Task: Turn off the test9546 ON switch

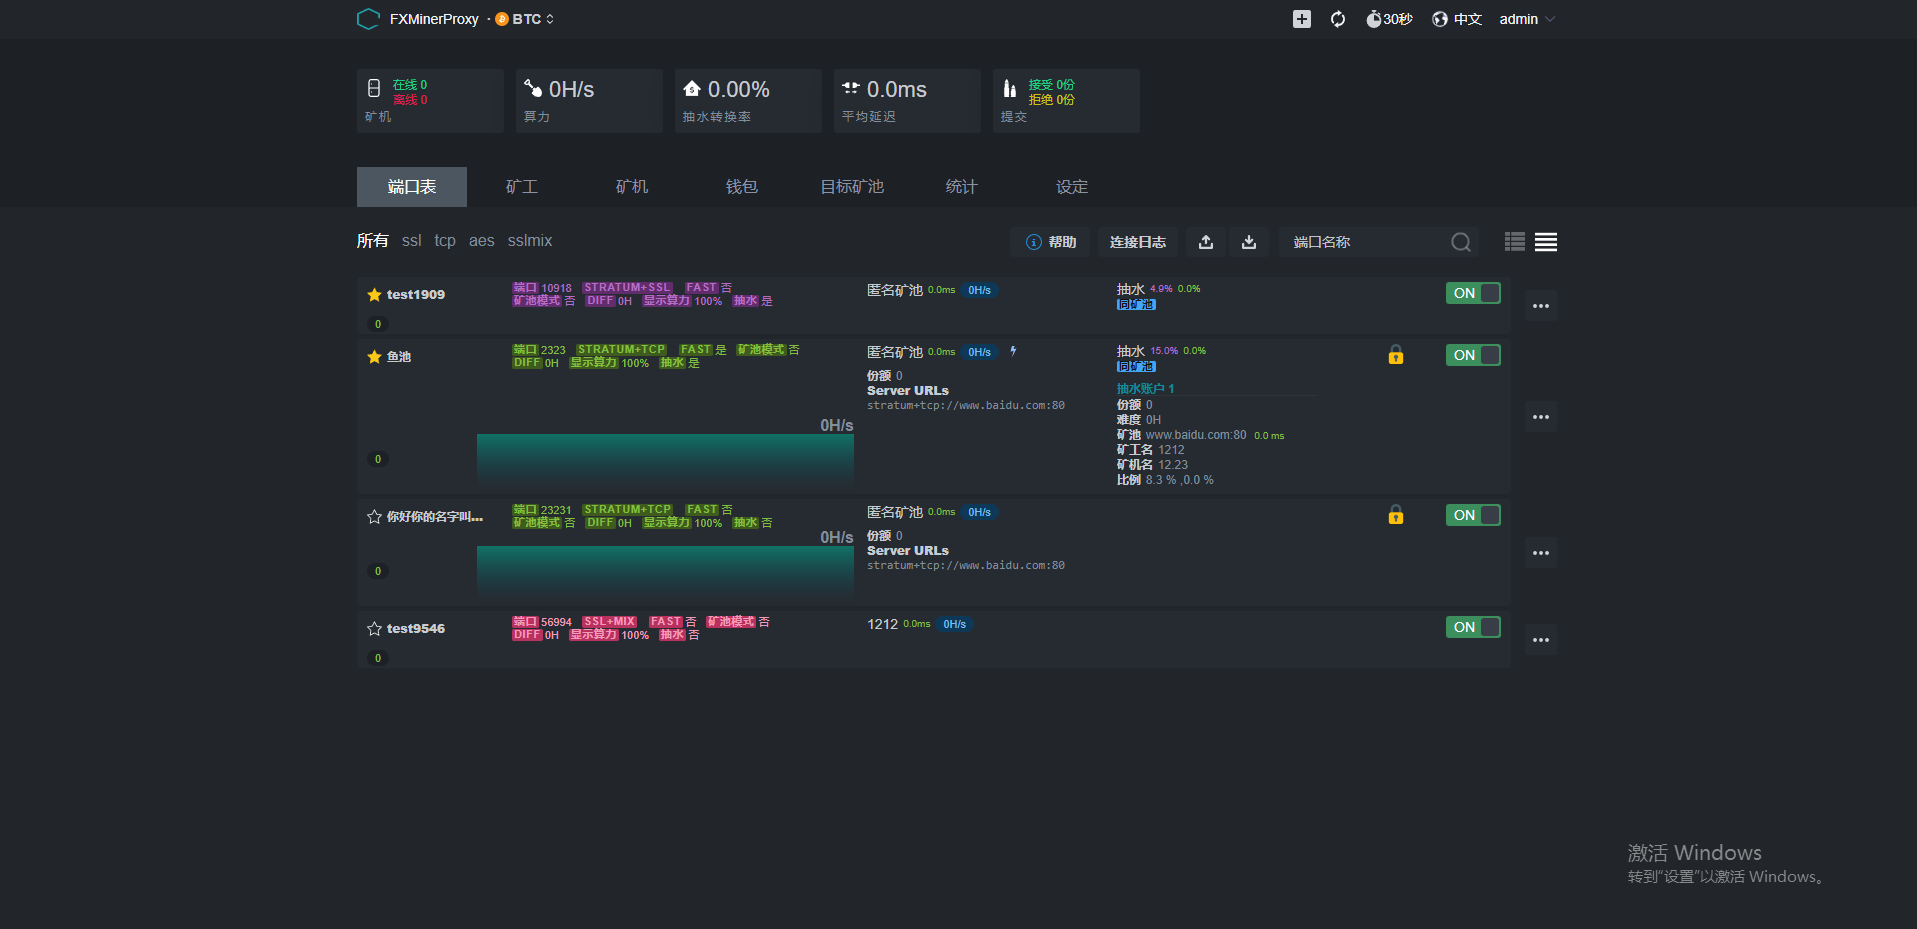Action: [x=1472, y=627]
